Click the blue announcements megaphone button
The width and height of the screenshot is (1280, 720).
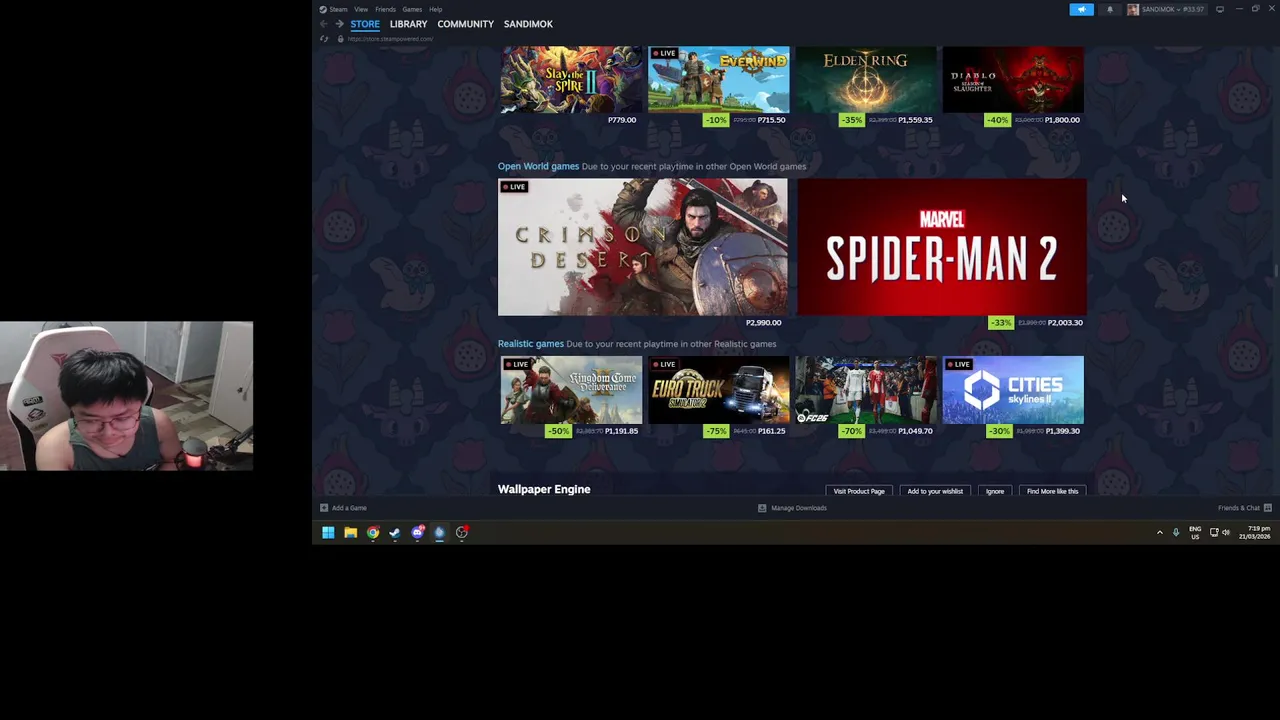(1081, 9)
